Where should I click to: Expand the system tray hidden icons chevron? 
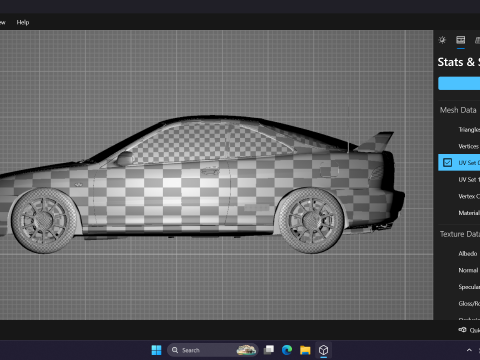point(469,350)
